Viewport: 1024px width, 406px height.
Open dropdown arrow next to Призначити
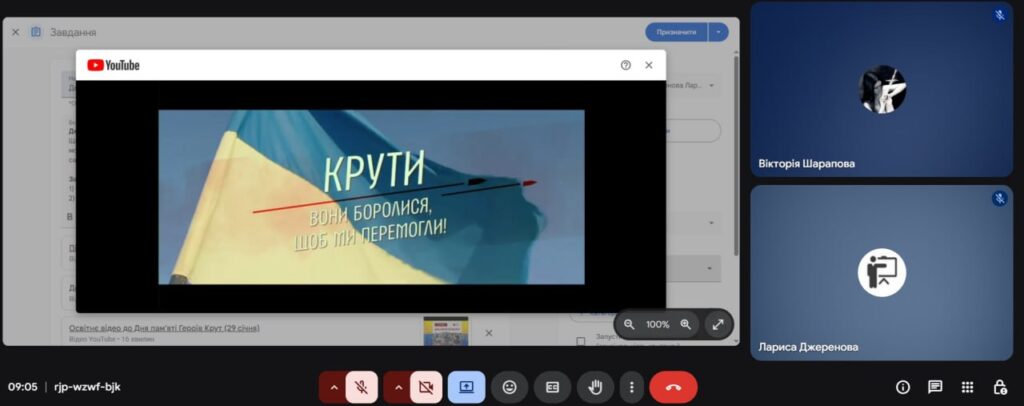718,32
